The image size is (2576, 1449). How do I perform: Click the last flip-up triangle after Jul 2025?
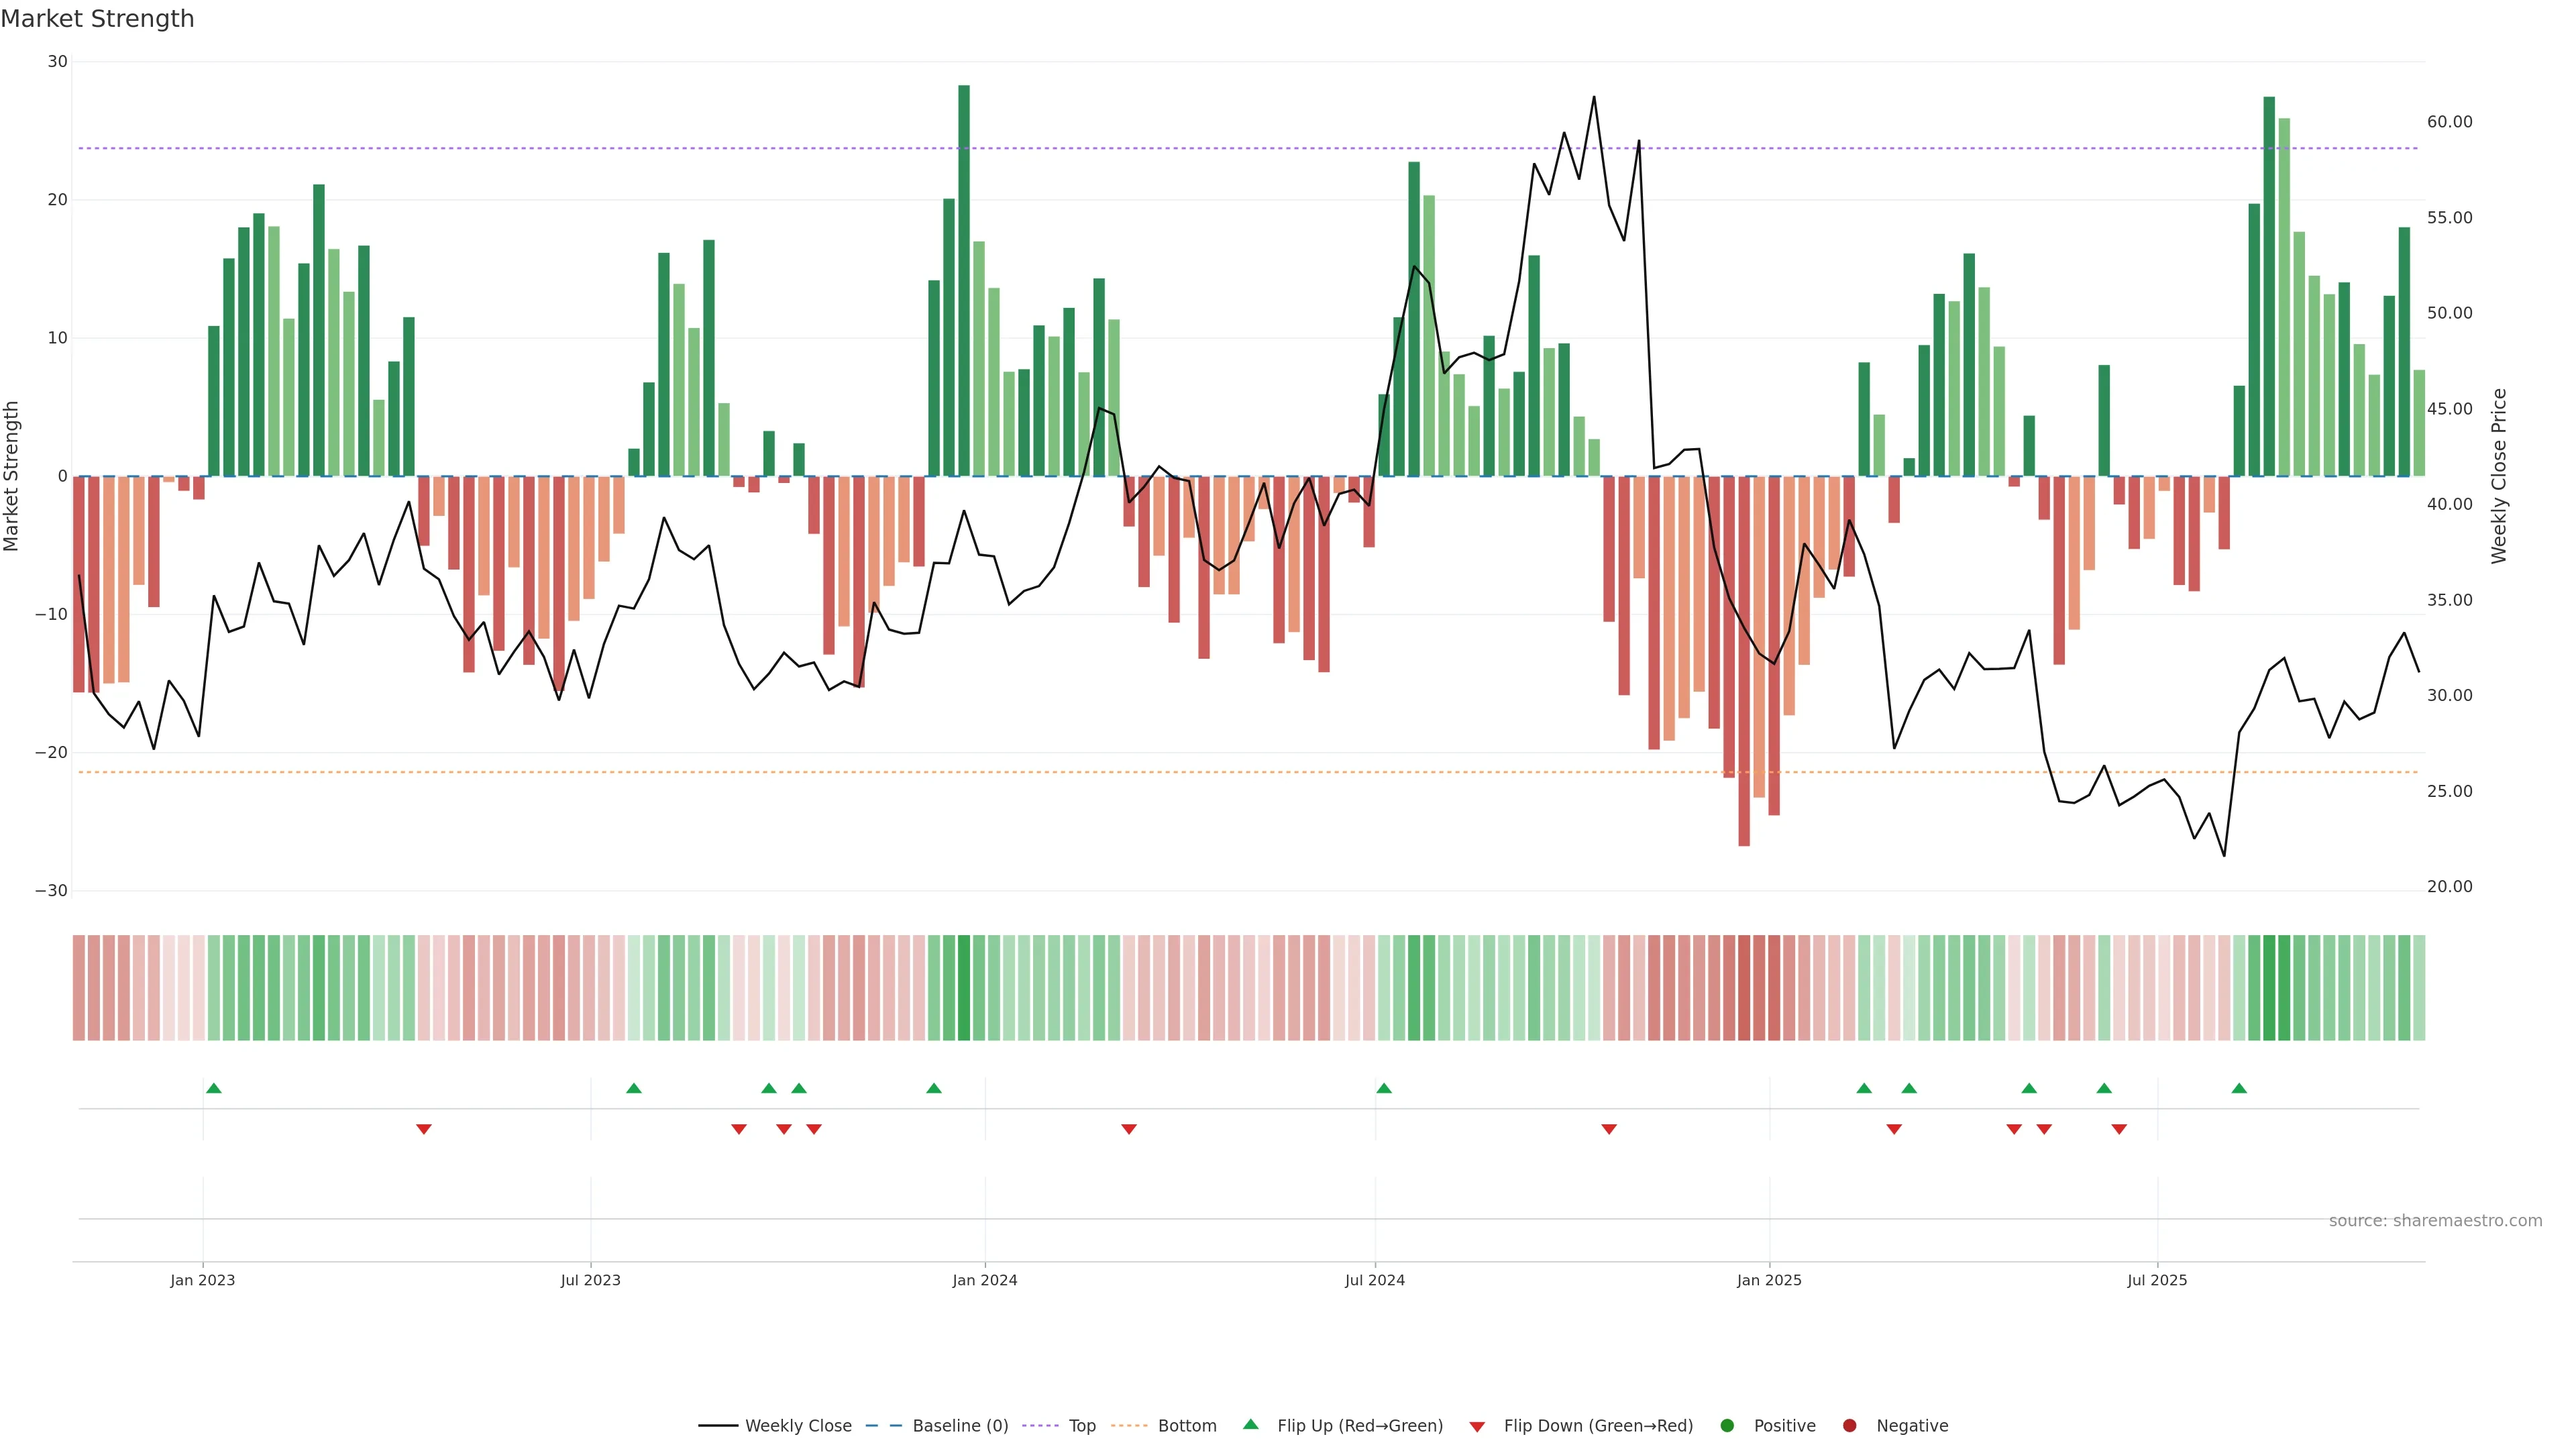click(2239, 1088)
